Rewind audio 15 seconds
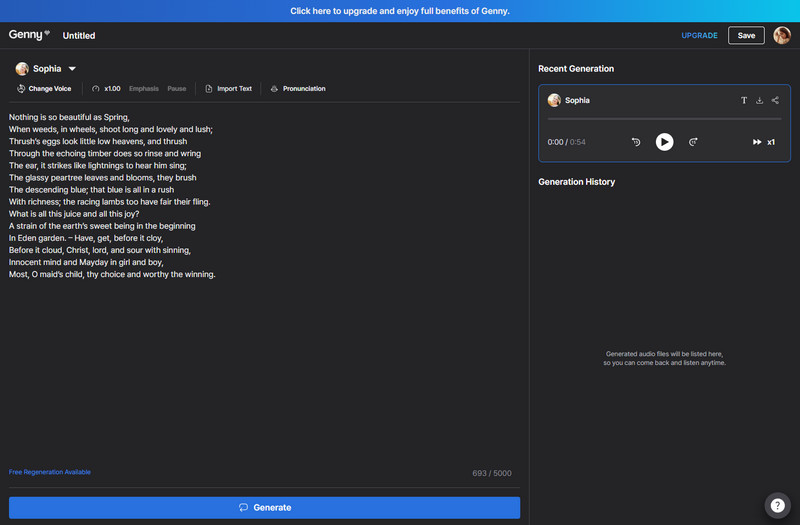The image size is (800, 525). (636, 142)
